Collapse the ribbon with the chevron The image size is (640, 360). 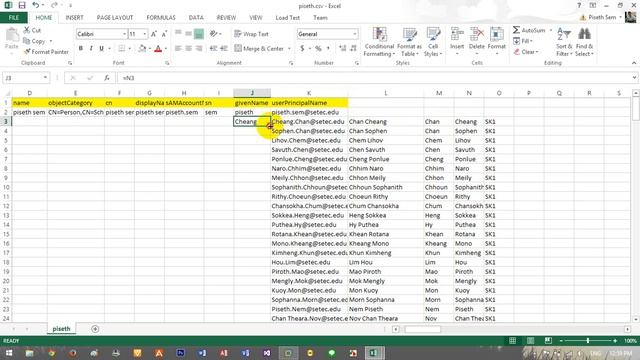[x=634, y=63]
